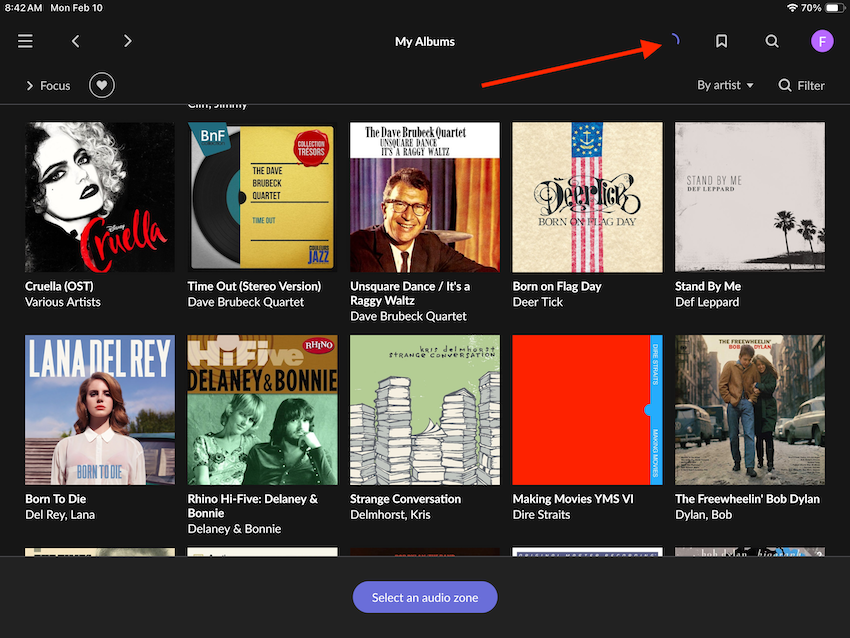Click the Delaney & Bonnie artist link
The width and height of the screenshot is (850, 638).
tap(234, 529)
